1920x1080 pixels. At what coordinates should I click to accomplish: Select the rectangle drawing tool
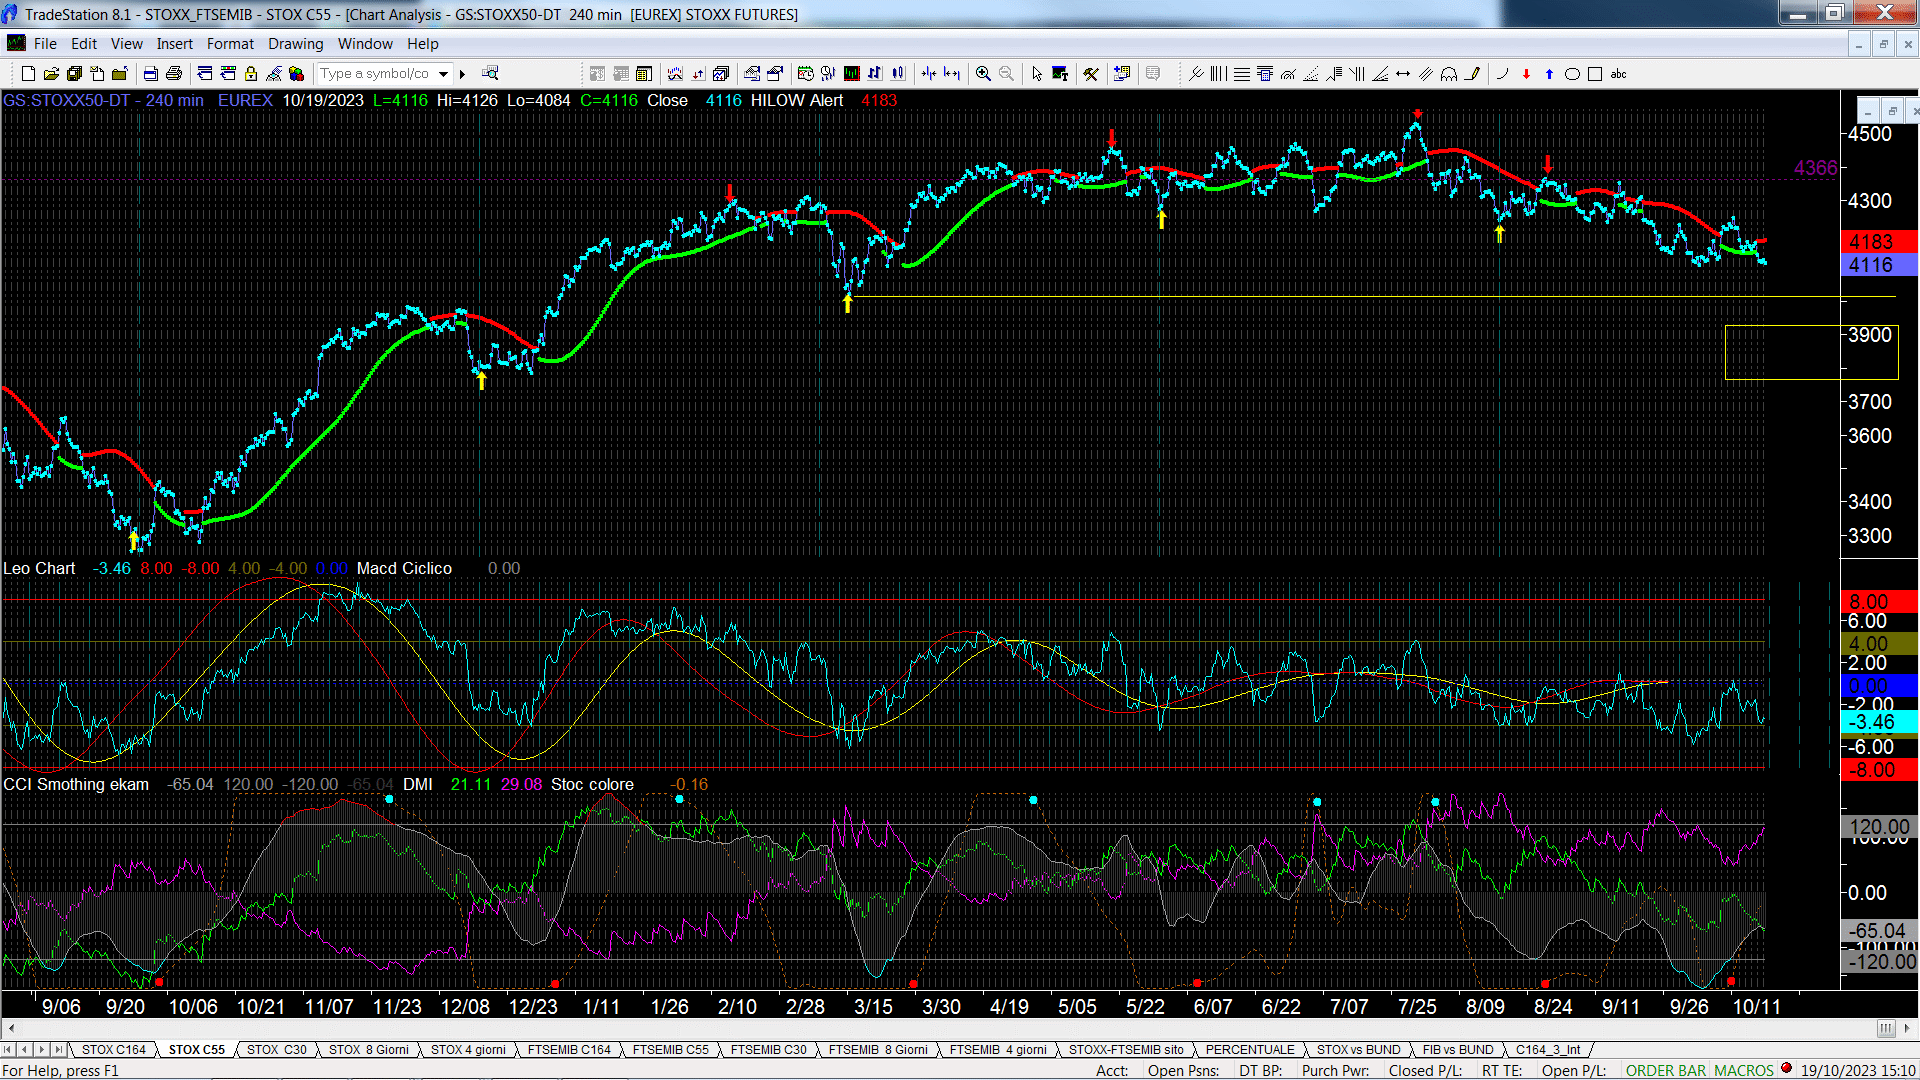pyautogui.click(x=1595, y=73)
